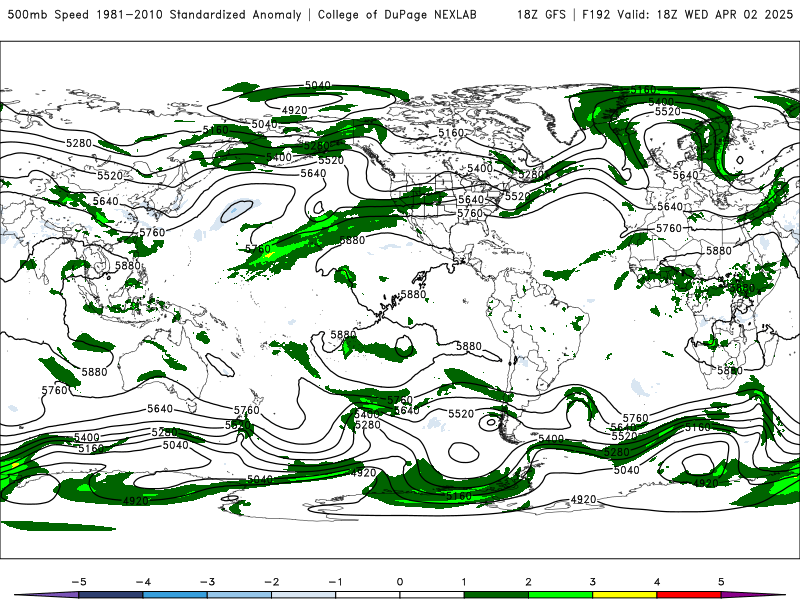
Task: Click the '5' colorbar tick label
Action: pos(721,582)
